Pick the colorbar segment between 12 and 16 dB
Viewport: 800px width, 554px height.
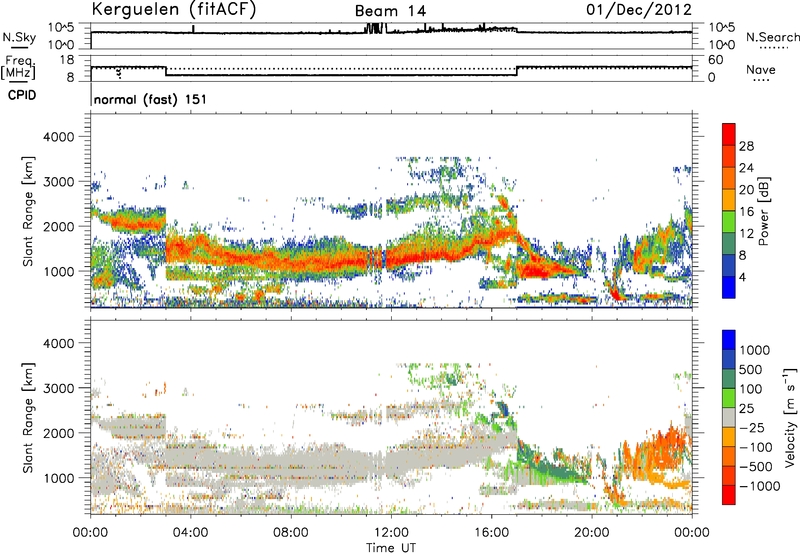click(x=729, y=222)
